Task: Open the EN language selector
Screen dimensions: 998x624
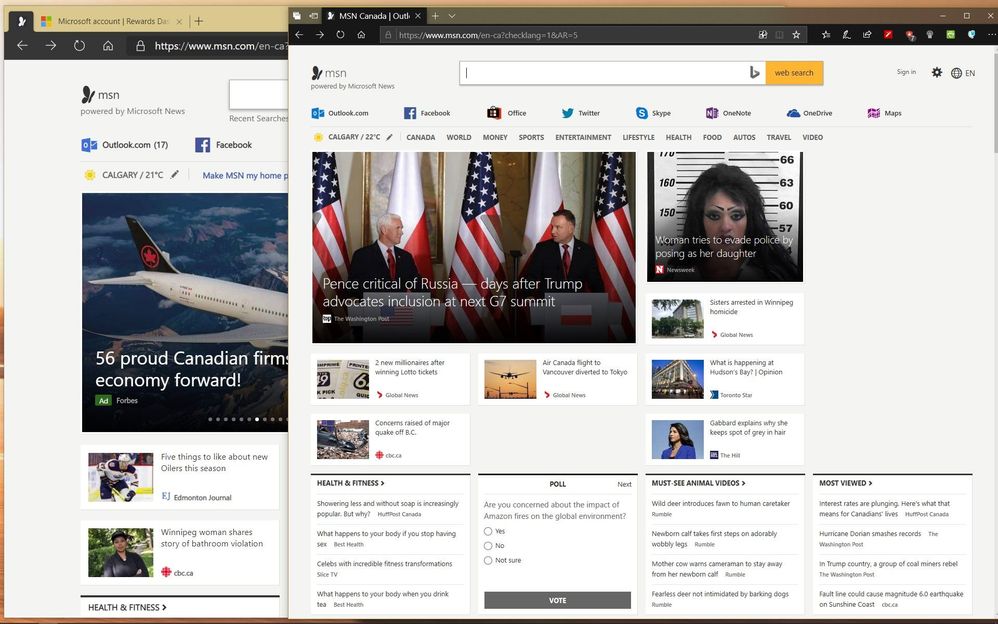Action: [x=963, y=73]
